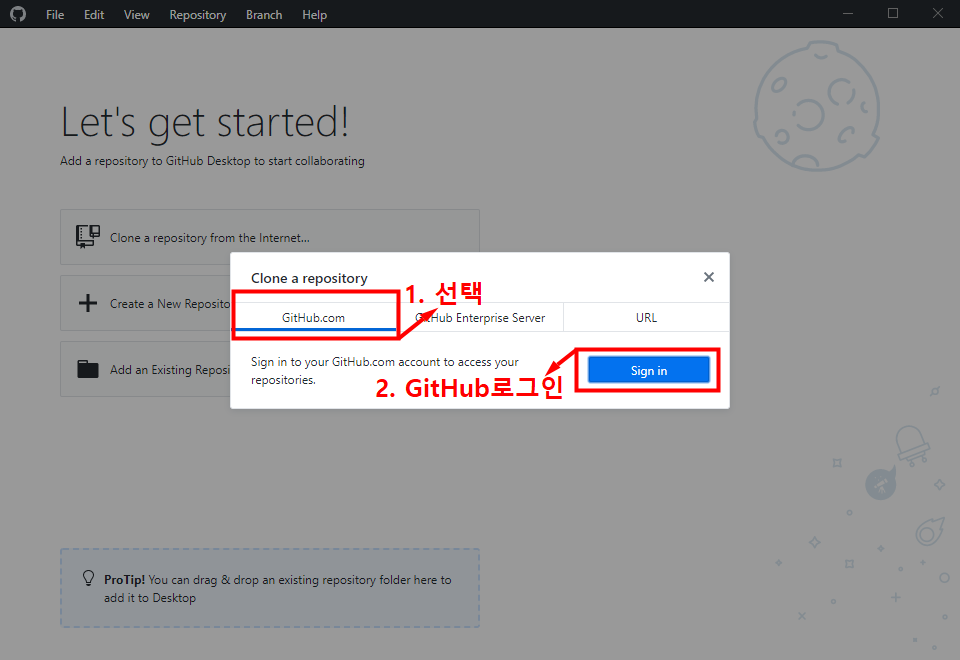This screenshot has height=660, width=960.
Task: Select the GitHub.com tab
Action: [x=315, y=317]
